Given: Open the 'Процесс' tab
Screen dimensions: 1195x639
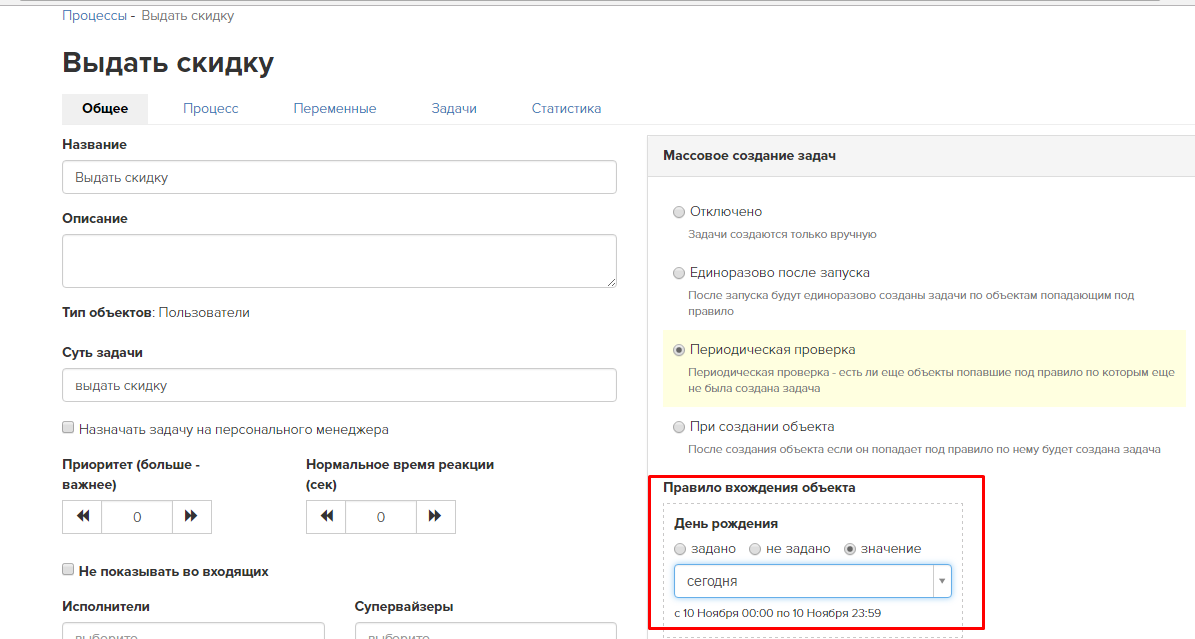Looking at the screenshot, I should click(210, 108).
